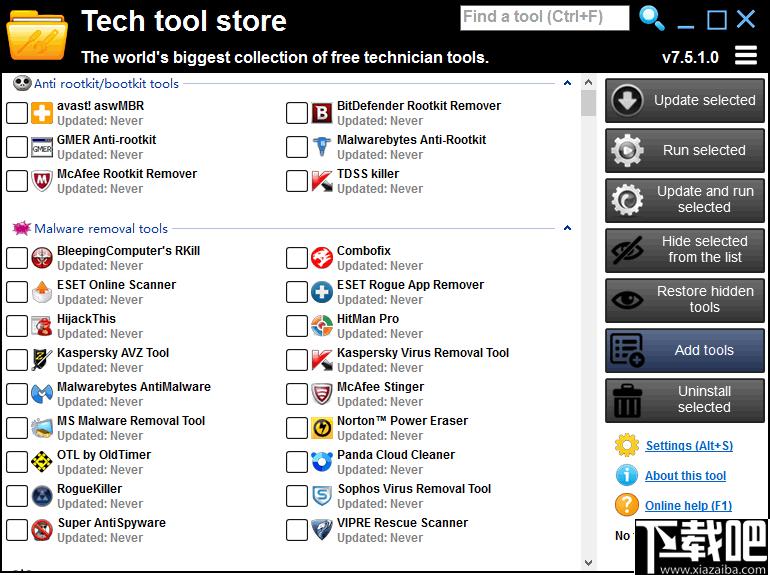The width and height of the screenshot is (770, 575).
Task: Click Update and run selected button
Action: (685, 200)
